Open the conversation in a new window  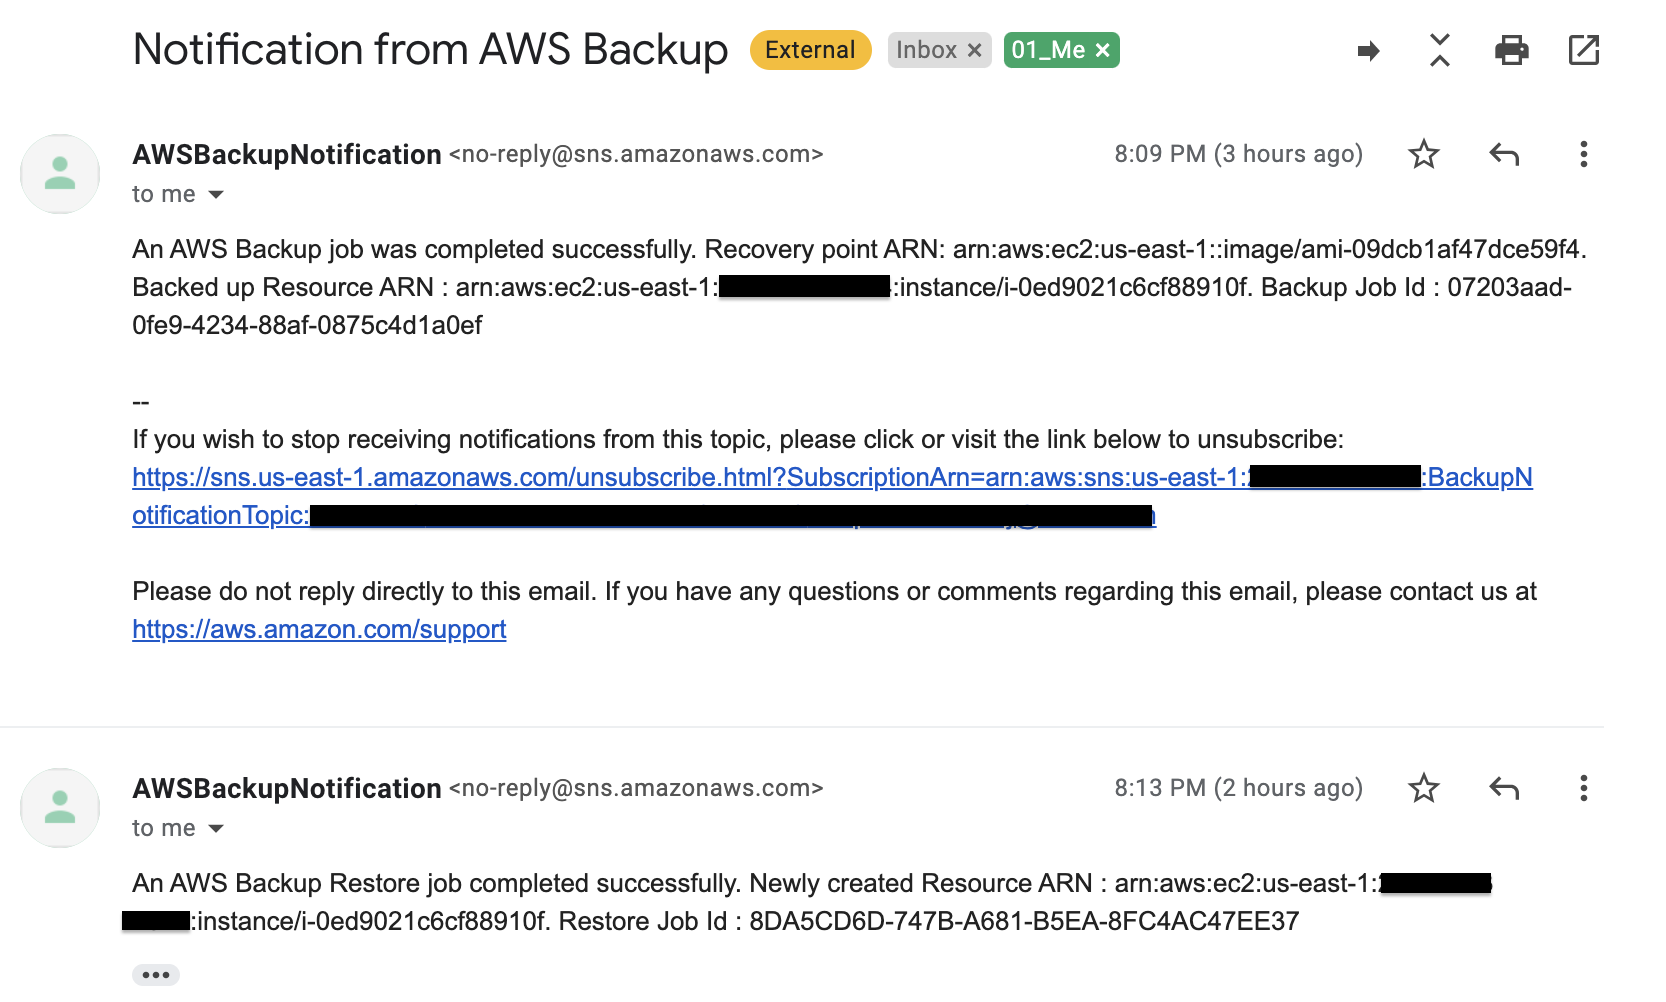click(1584, 50)
